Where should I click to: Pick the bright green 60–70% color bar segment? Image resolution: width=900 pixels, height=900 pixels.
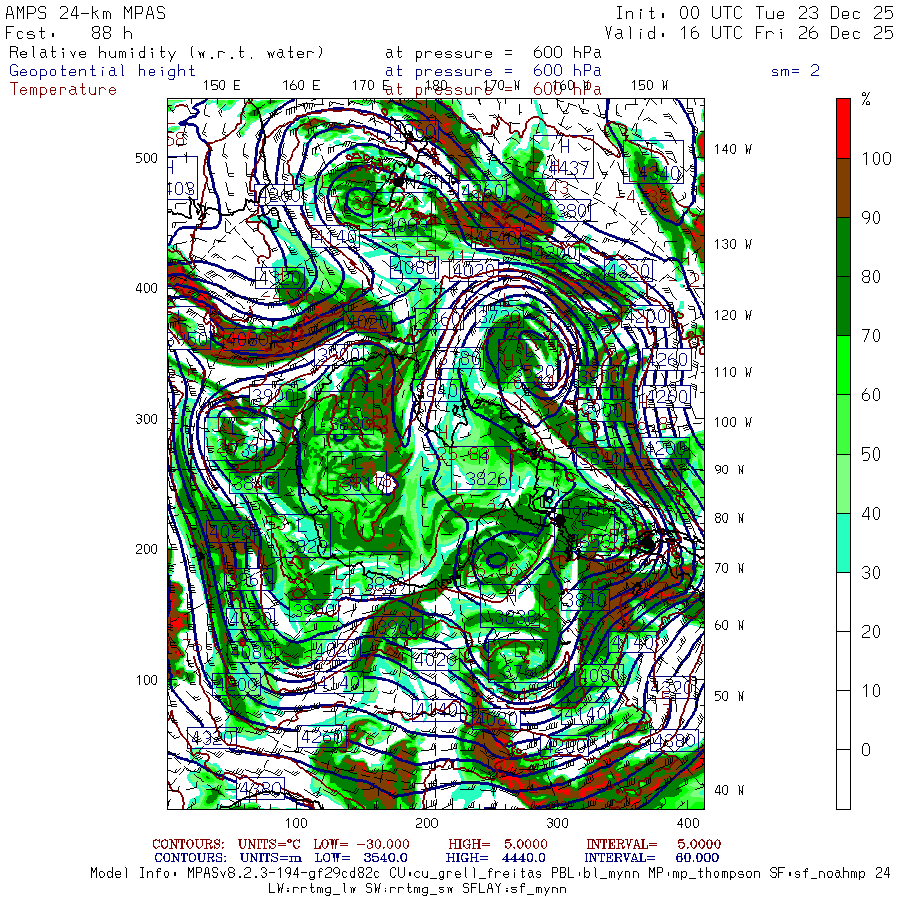point(843,365)
